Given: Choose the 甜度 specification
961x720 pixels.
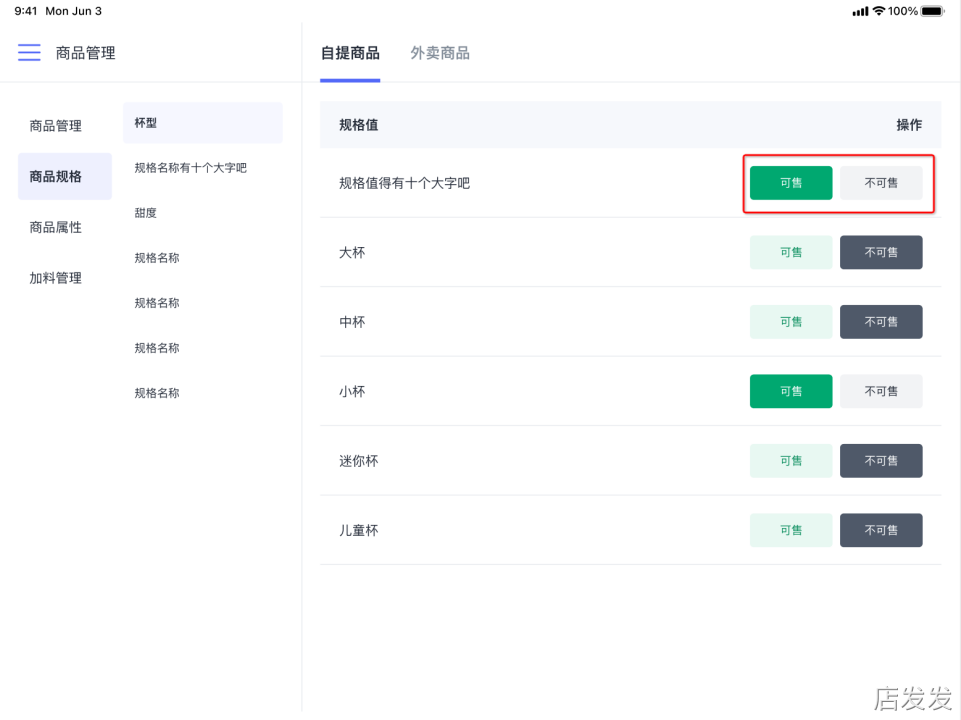Looking at the screenshot, I should click(x=146, y=213).
